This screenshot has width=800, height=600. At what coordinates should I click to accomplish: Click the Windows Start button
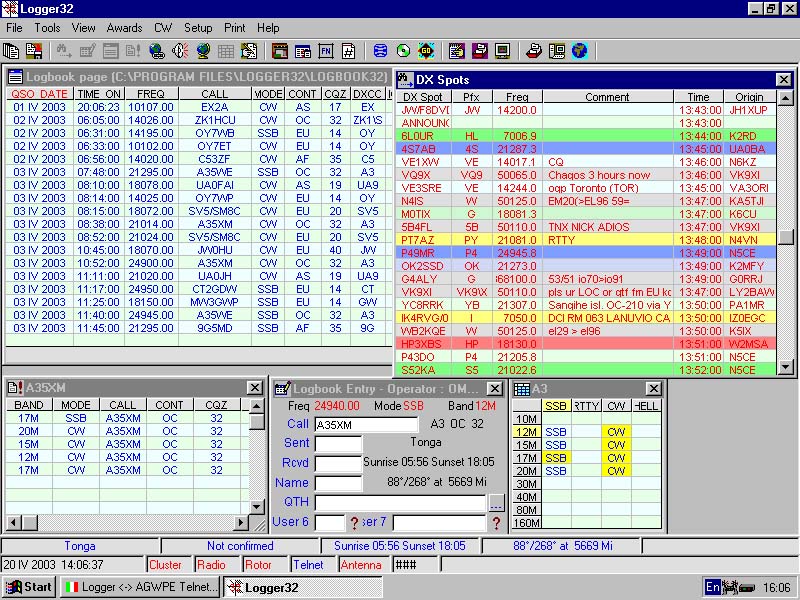(x=29, y=587)
